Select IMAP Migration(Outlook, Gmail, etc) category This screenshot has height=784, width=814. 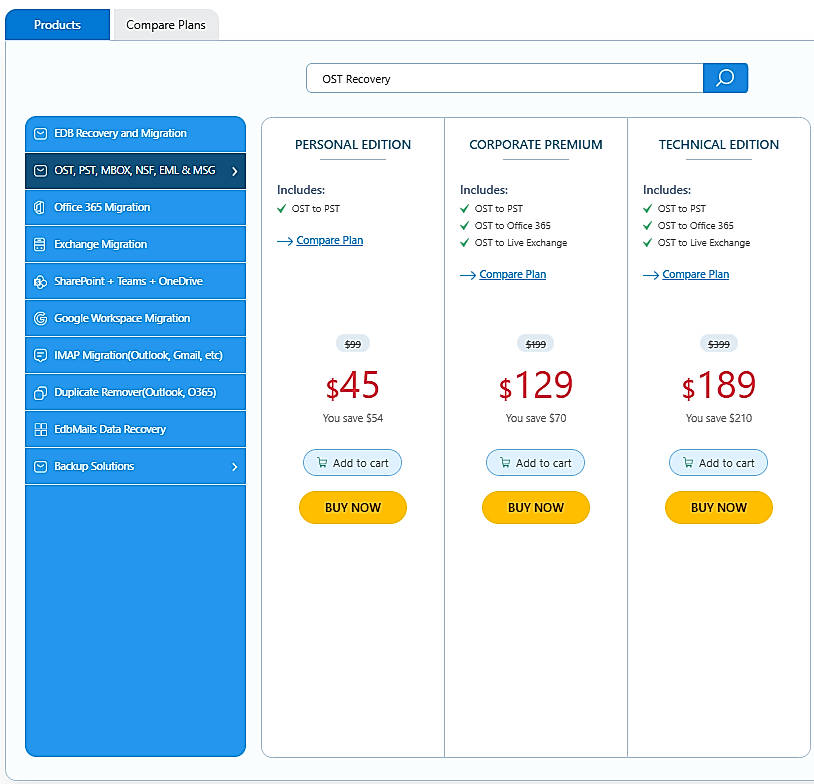coord(135,355)
